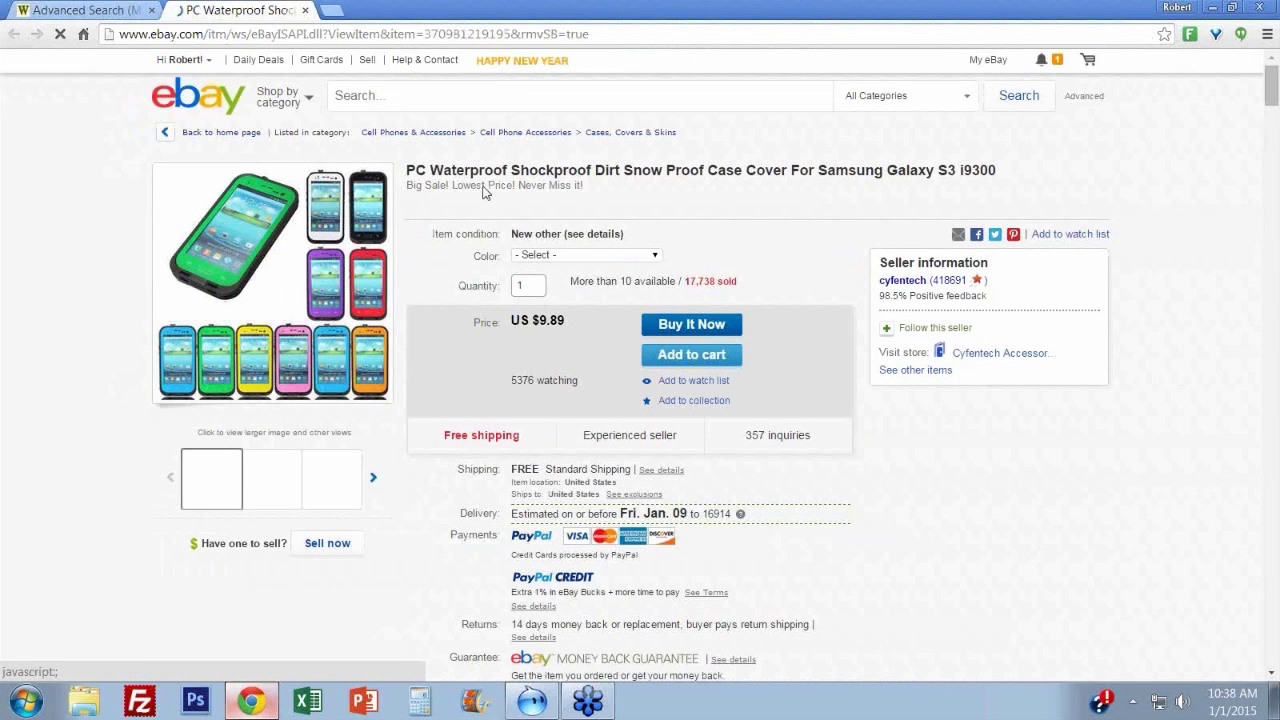Image resolution: width=1280 pixels, height=720 pixels.
Task: Click the follow this seller plus icon
Action: tap(886, 328)
